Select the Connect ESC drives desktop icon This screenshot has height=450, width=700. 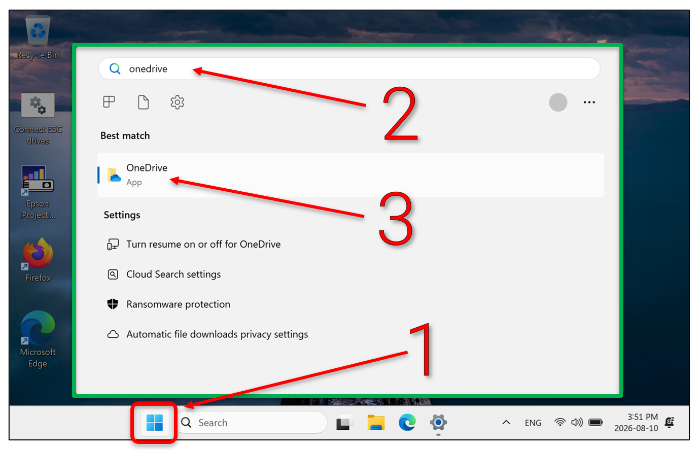tap(38, 119)
